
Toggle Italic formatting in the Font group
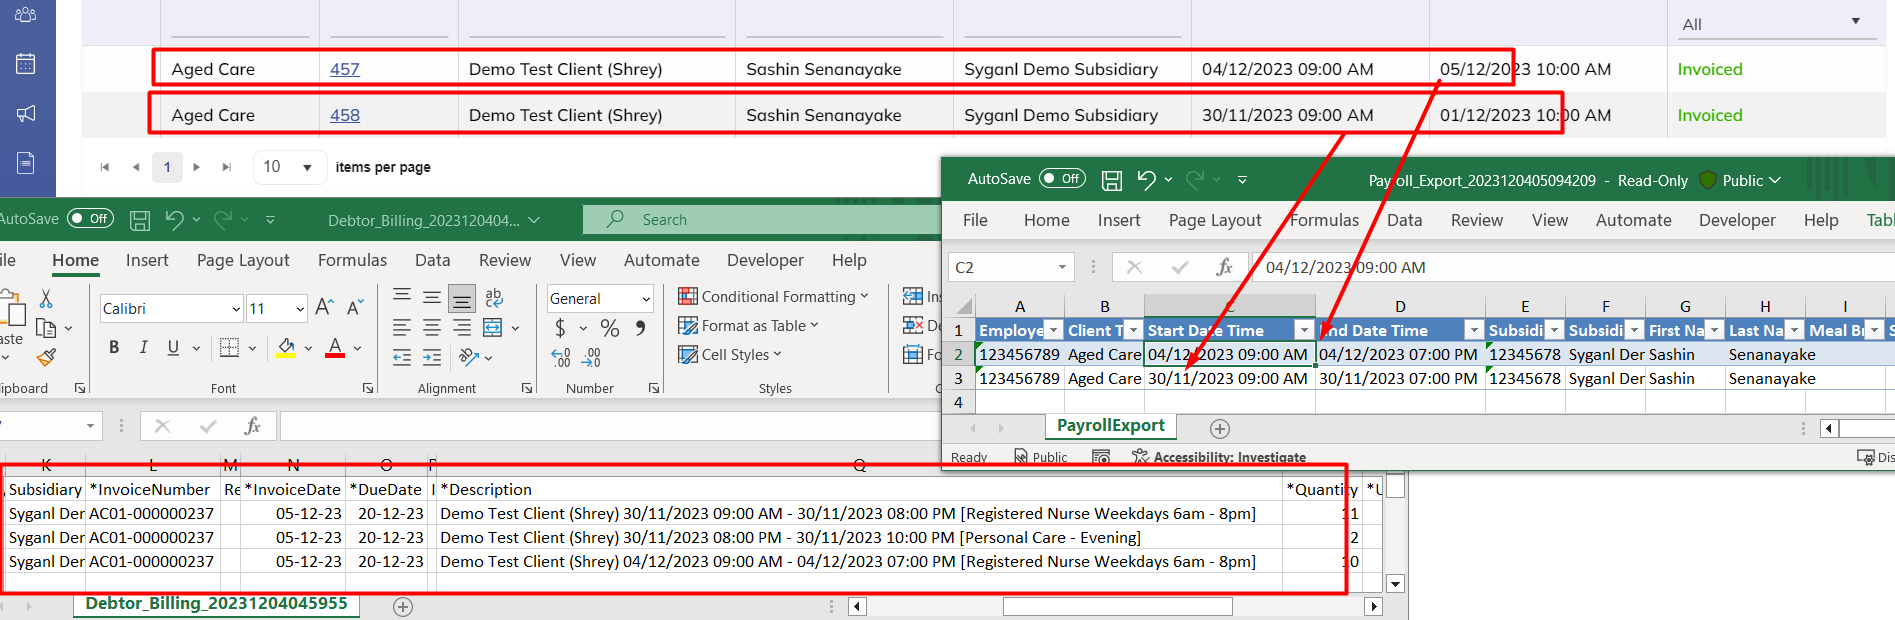pos(143,347)
